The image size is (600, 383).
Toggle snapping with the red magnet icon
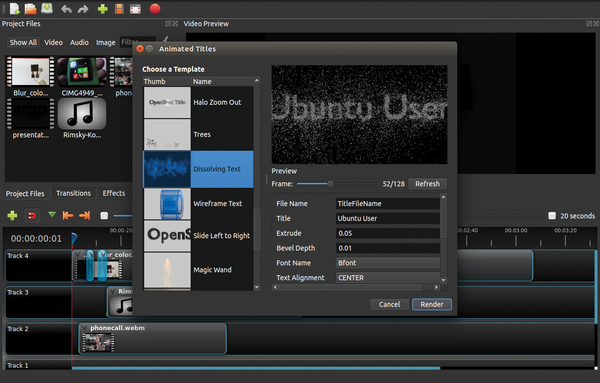32,216
